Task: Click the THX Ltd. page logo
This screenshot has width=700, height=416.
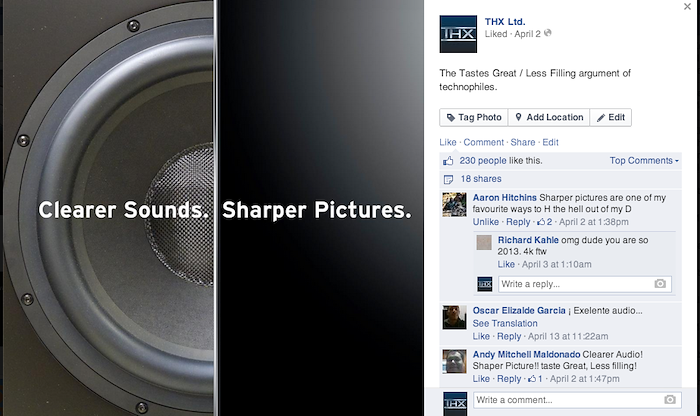Action: [458, 34]
